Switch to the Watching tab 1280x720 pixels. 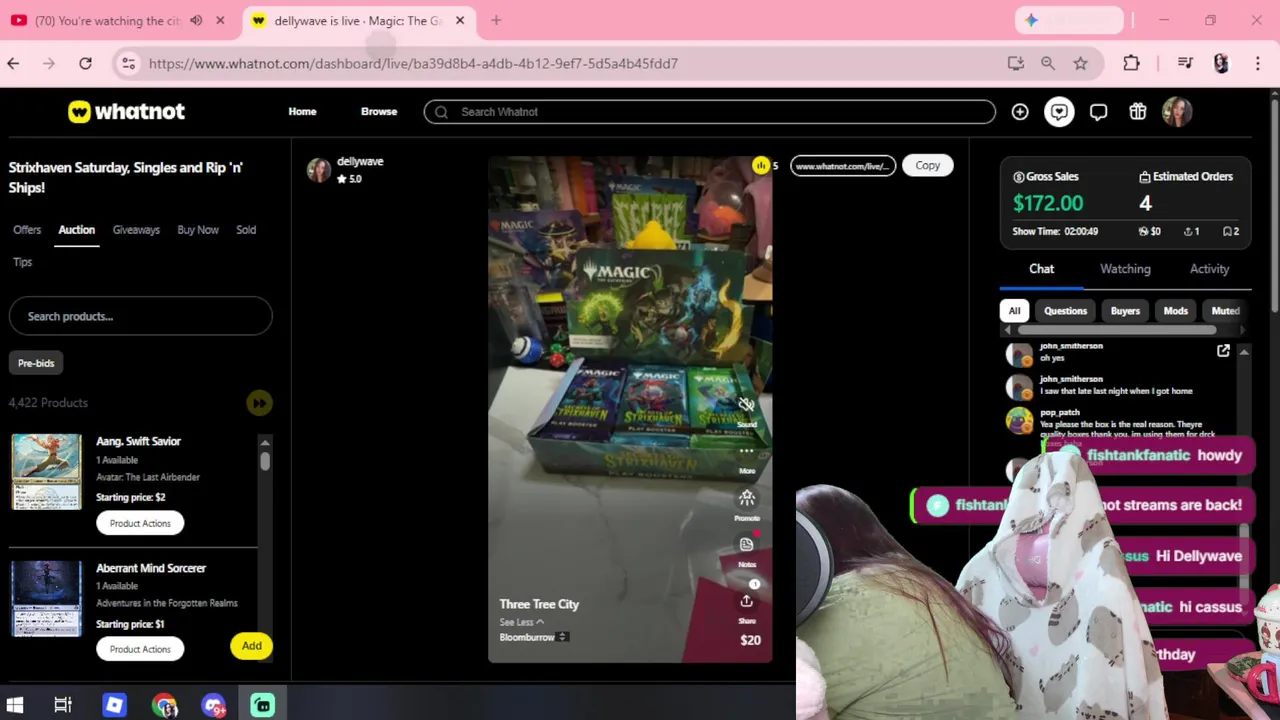pyautogui.click(x=1125, y=269)
